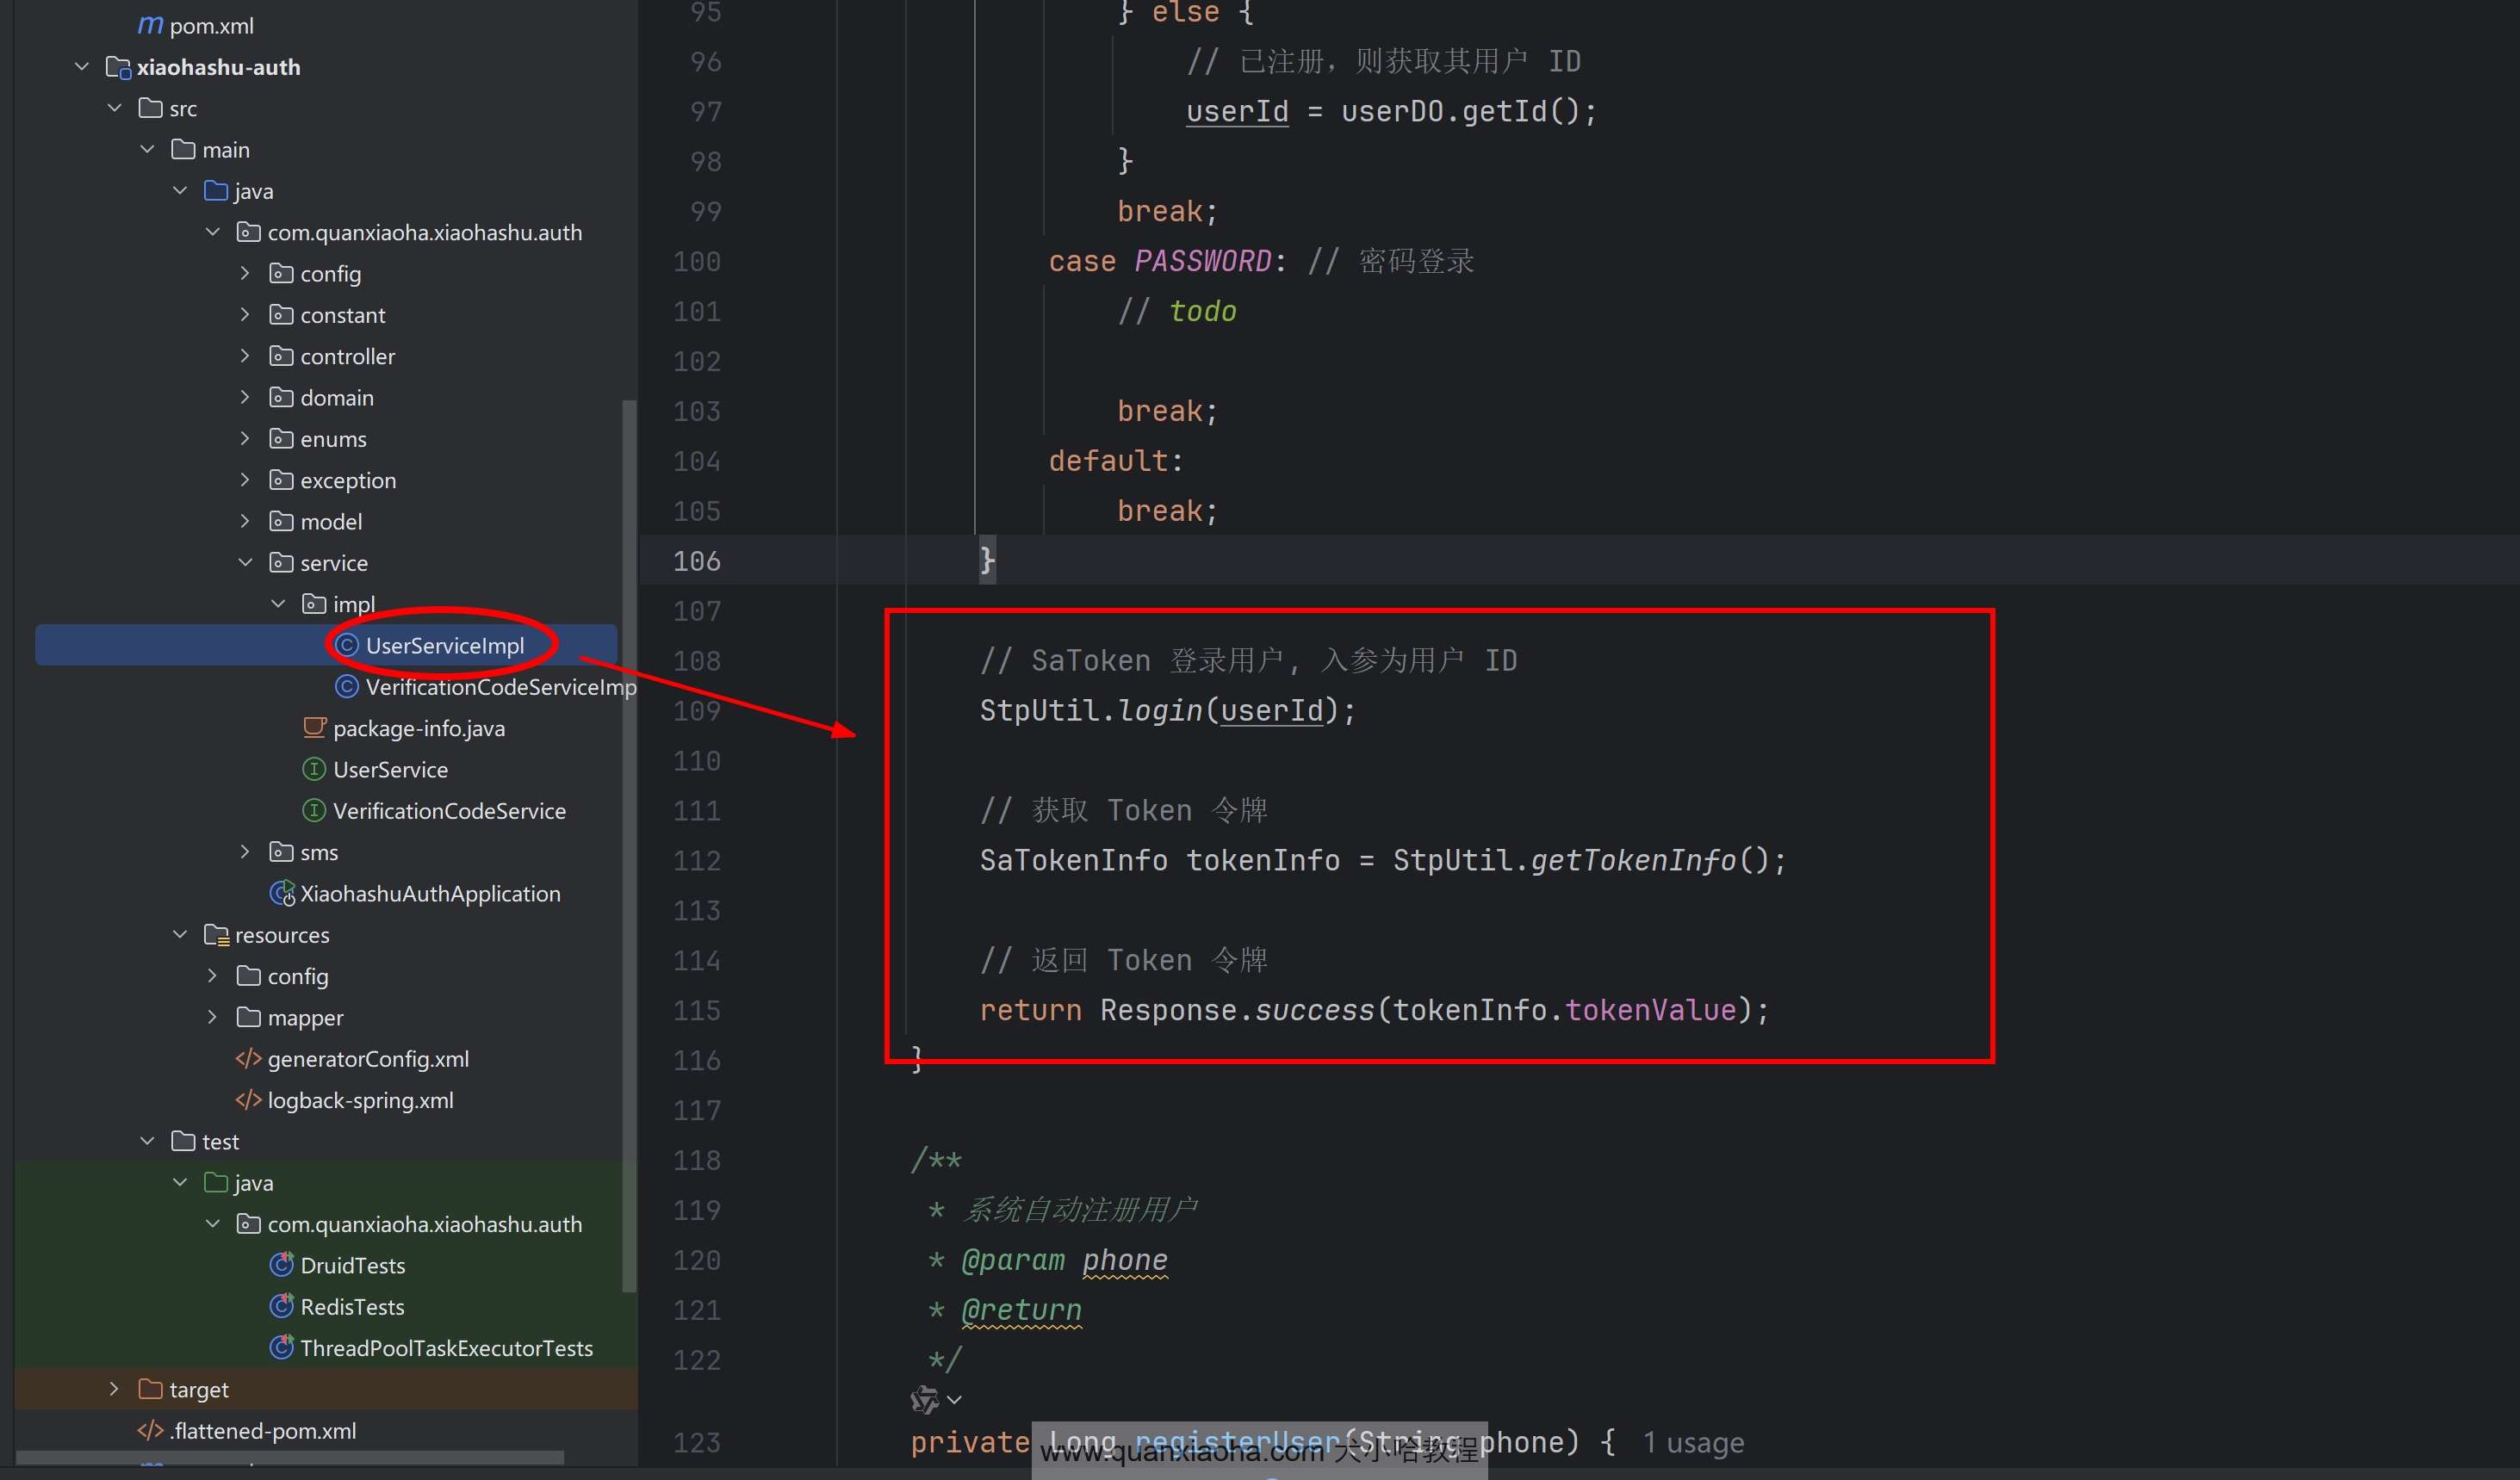Collapse the xiaohashu-auth module node
The height and width of the screenshot is (1480, 2520).
[x=82, y=67]
